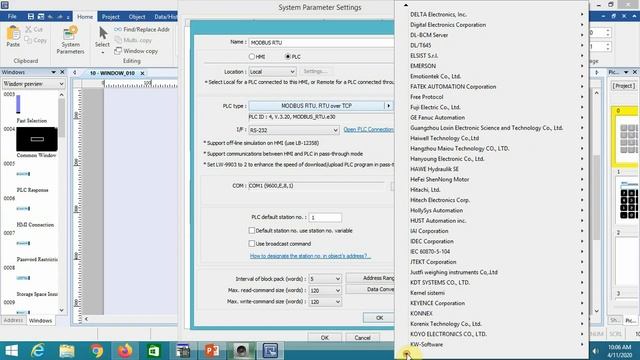The image size is (640, 360).
Task: Choose Free Protocol in vendor list
Action: (x=491, y=97)
